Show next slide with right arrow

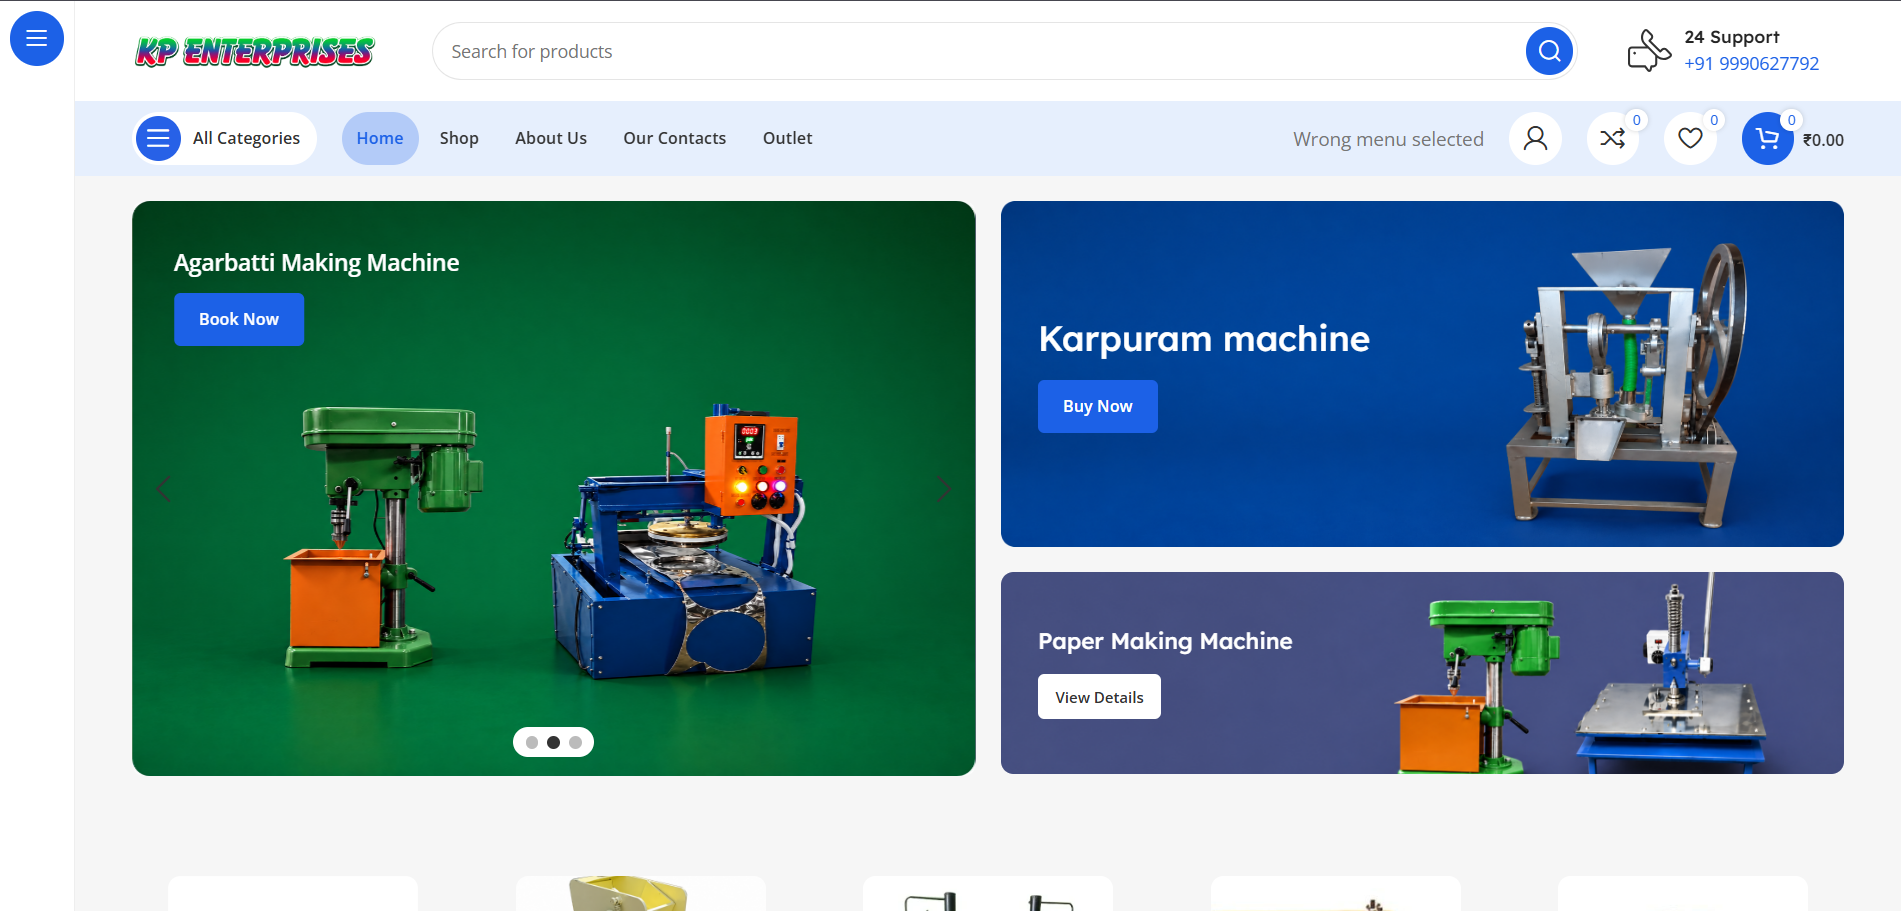[944, 488]
